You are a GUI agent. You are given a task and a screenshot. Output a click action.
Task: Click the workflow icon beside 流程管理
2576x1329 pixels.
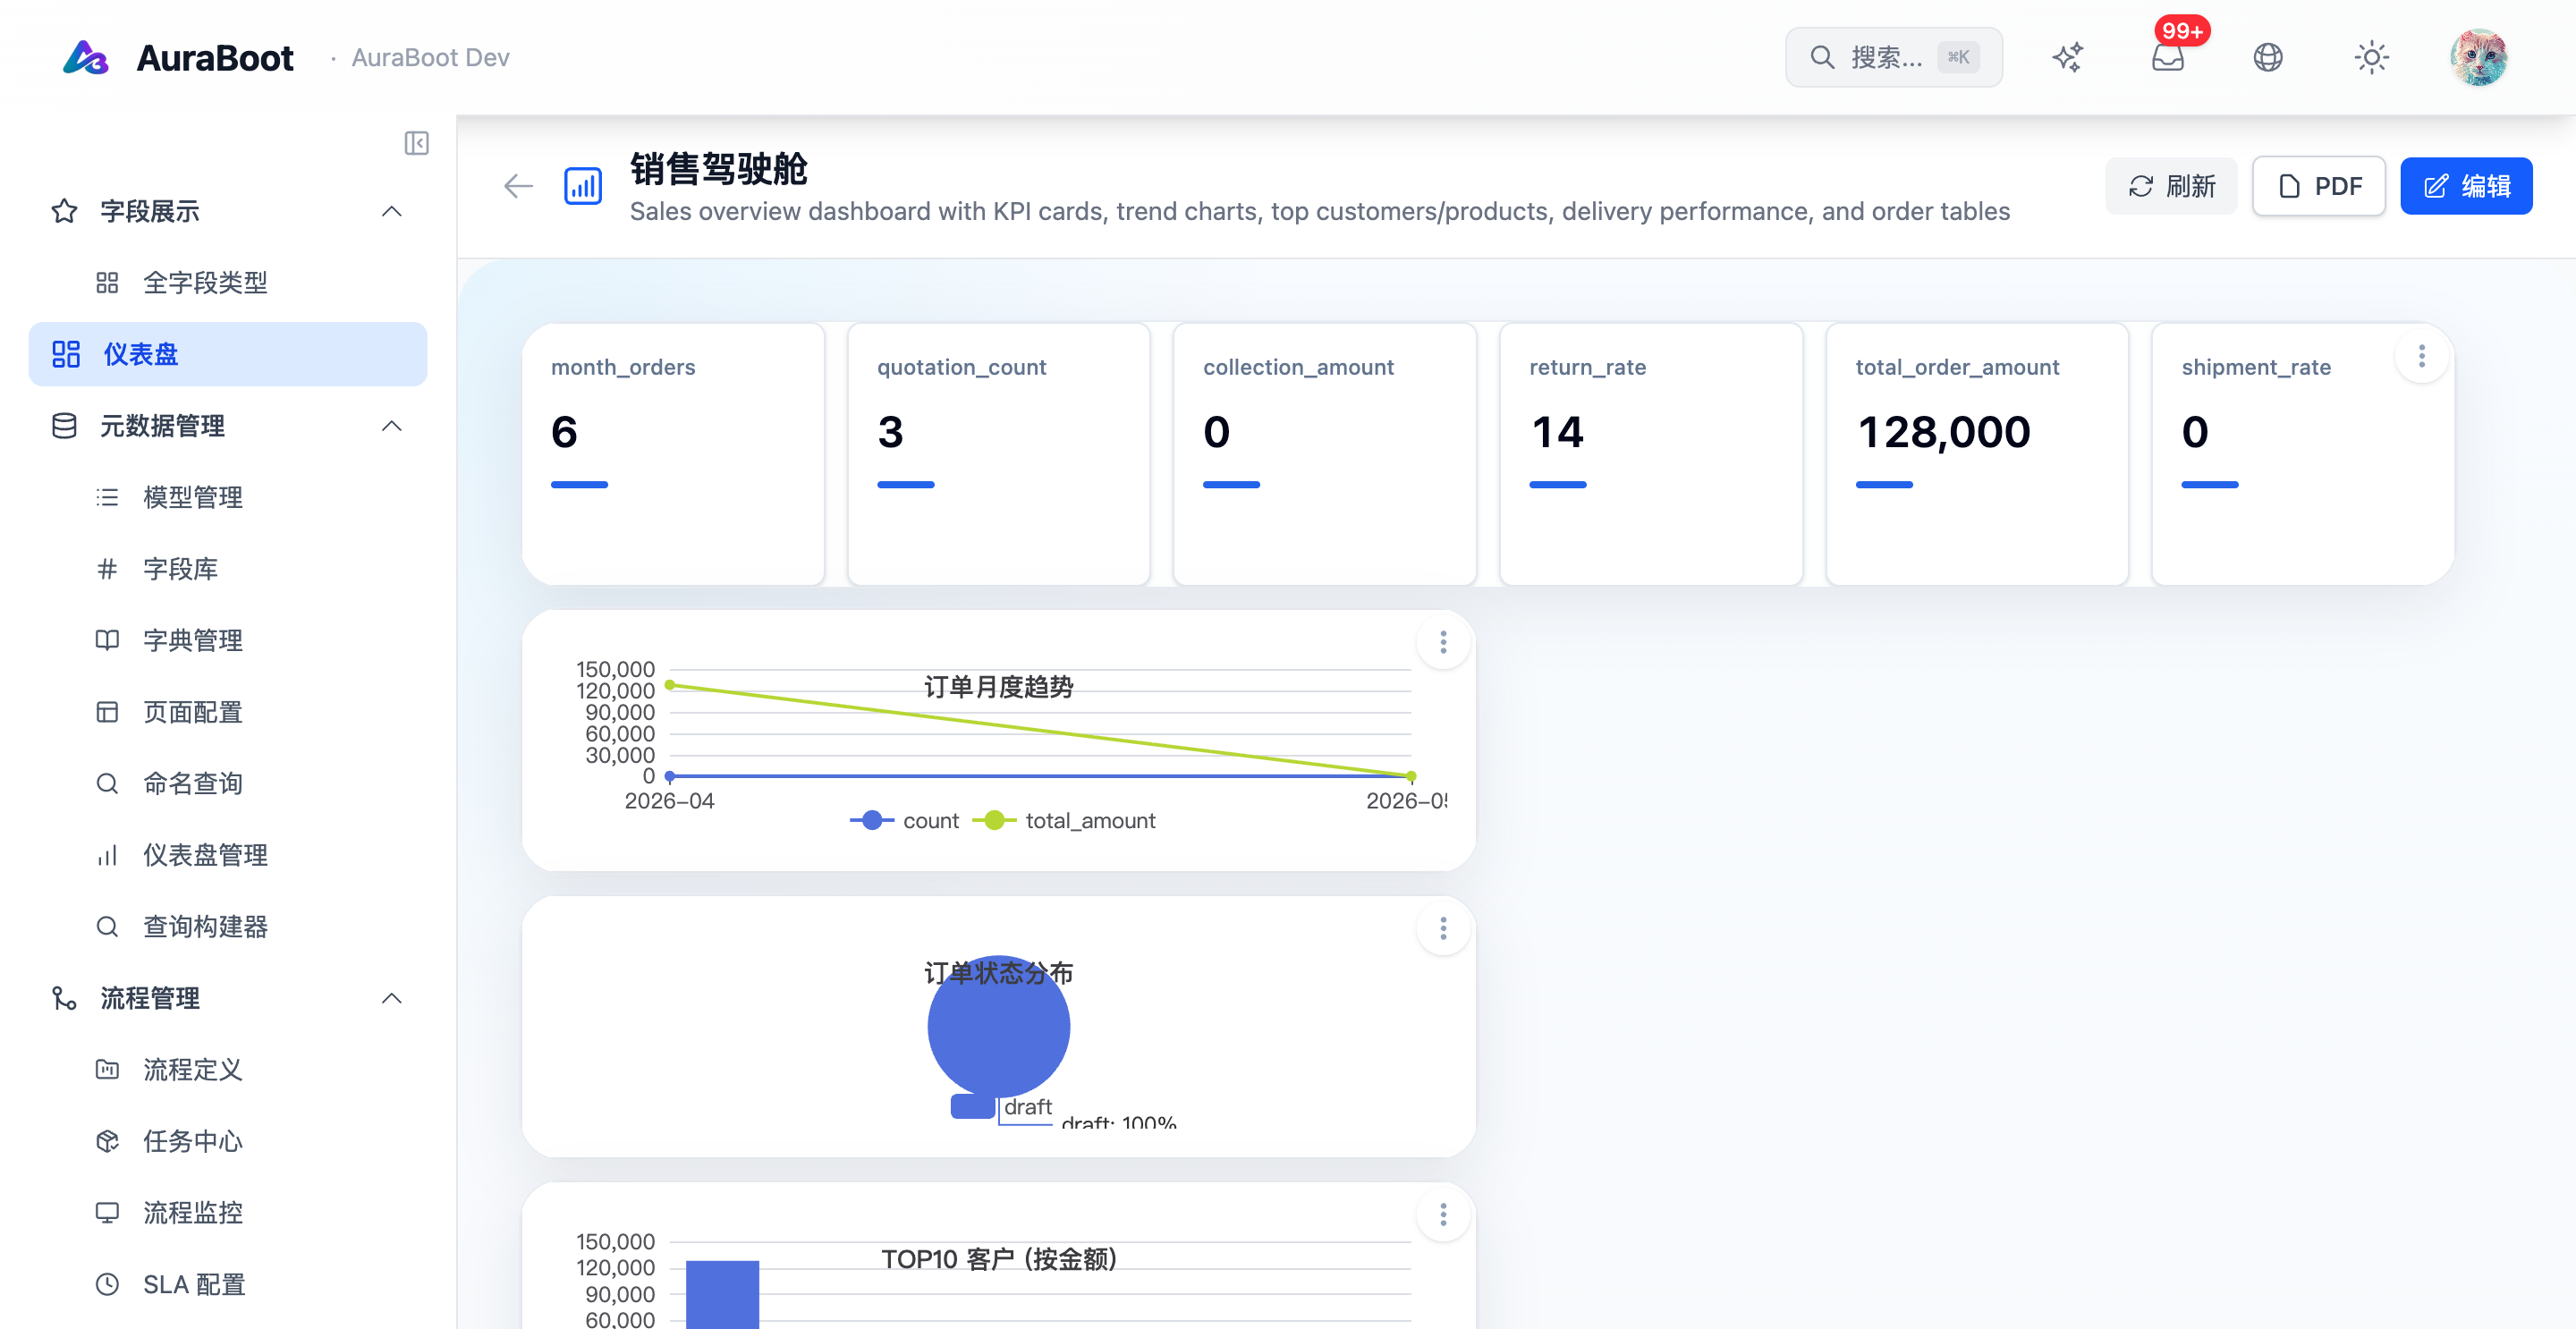(x=64, y=998)
